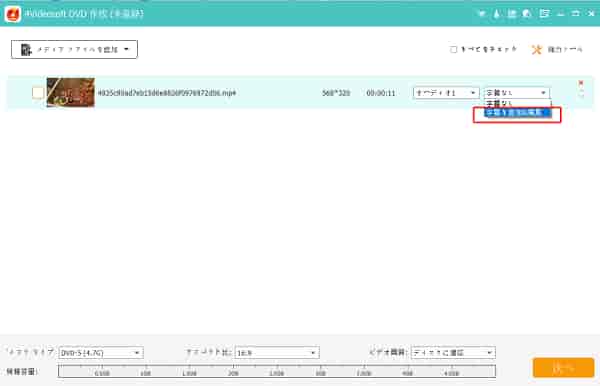
Task: Open the shopping cart purchase icon
Action: 482,14
